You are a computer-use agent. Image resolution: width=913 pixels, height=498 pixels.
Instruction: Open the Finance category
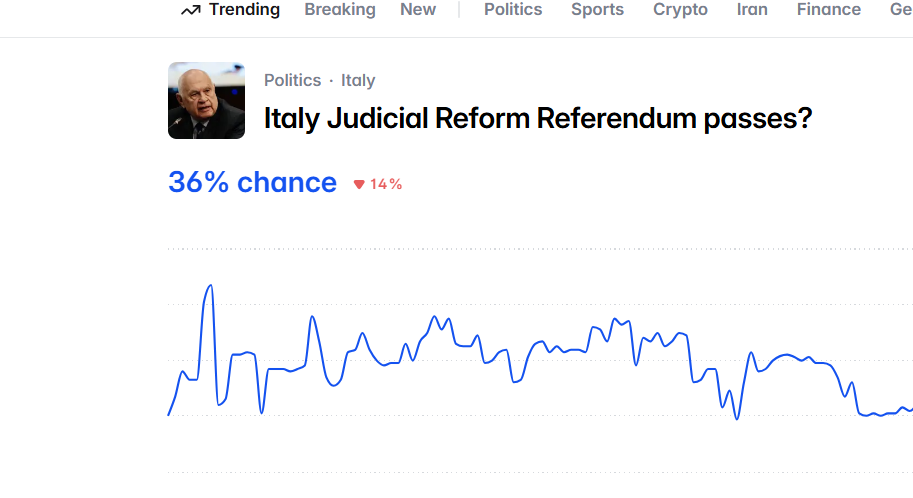829,10
